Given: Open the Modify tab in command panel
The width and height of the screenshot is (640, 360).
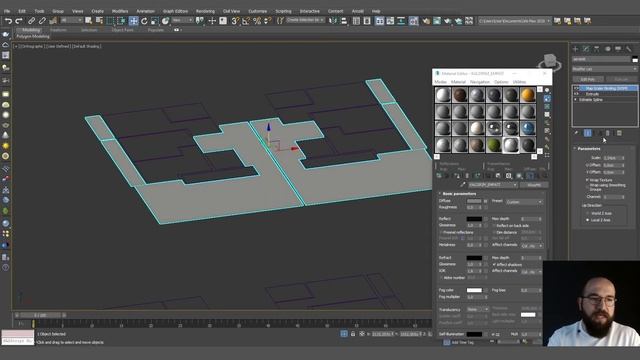Looking at the screenshot, I should tap(586, 49).
